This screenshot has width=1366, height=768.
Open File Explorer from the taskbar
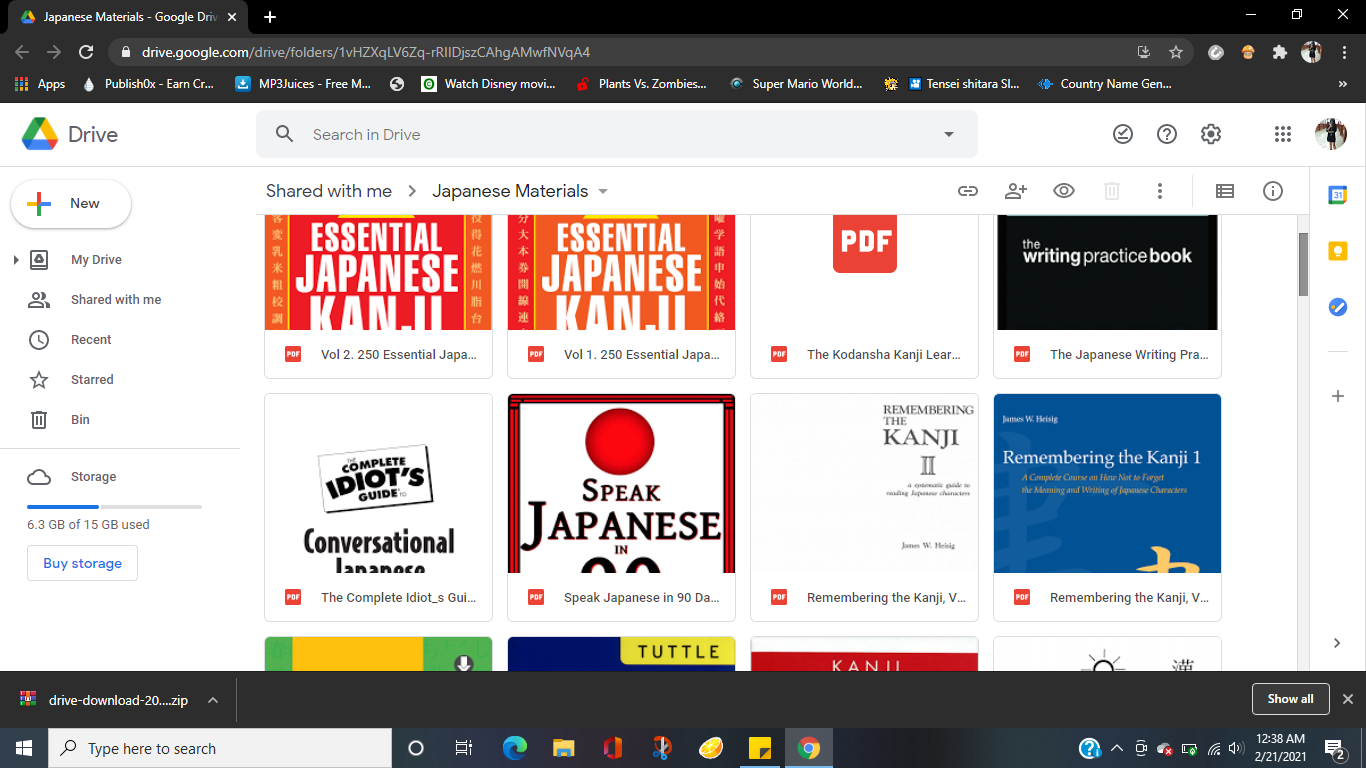tap(564, 748)
